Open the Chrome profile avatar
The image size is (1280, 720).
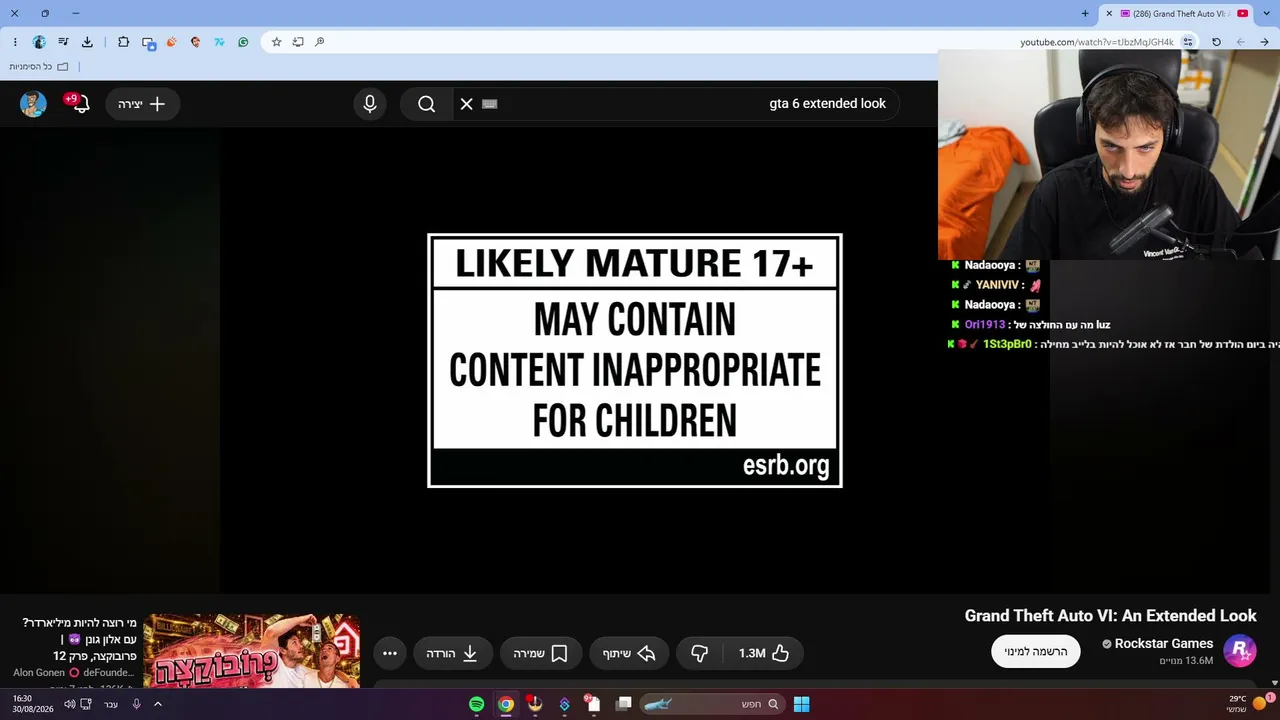click(x=39, y=42)
